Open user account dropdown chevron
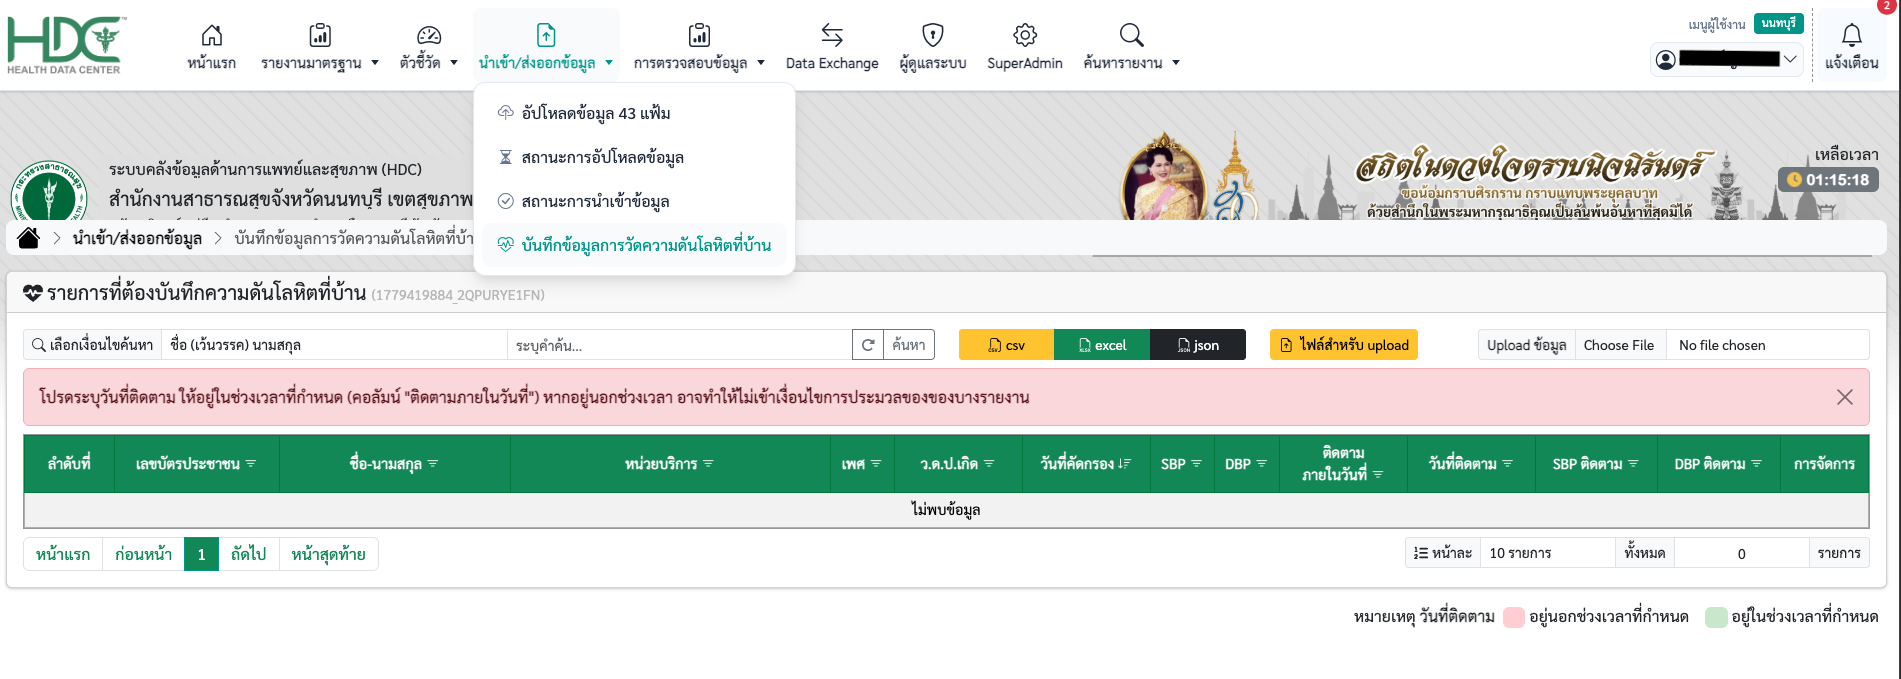The height and width of the screenshot is (679, 1901). pos(1790,60)
